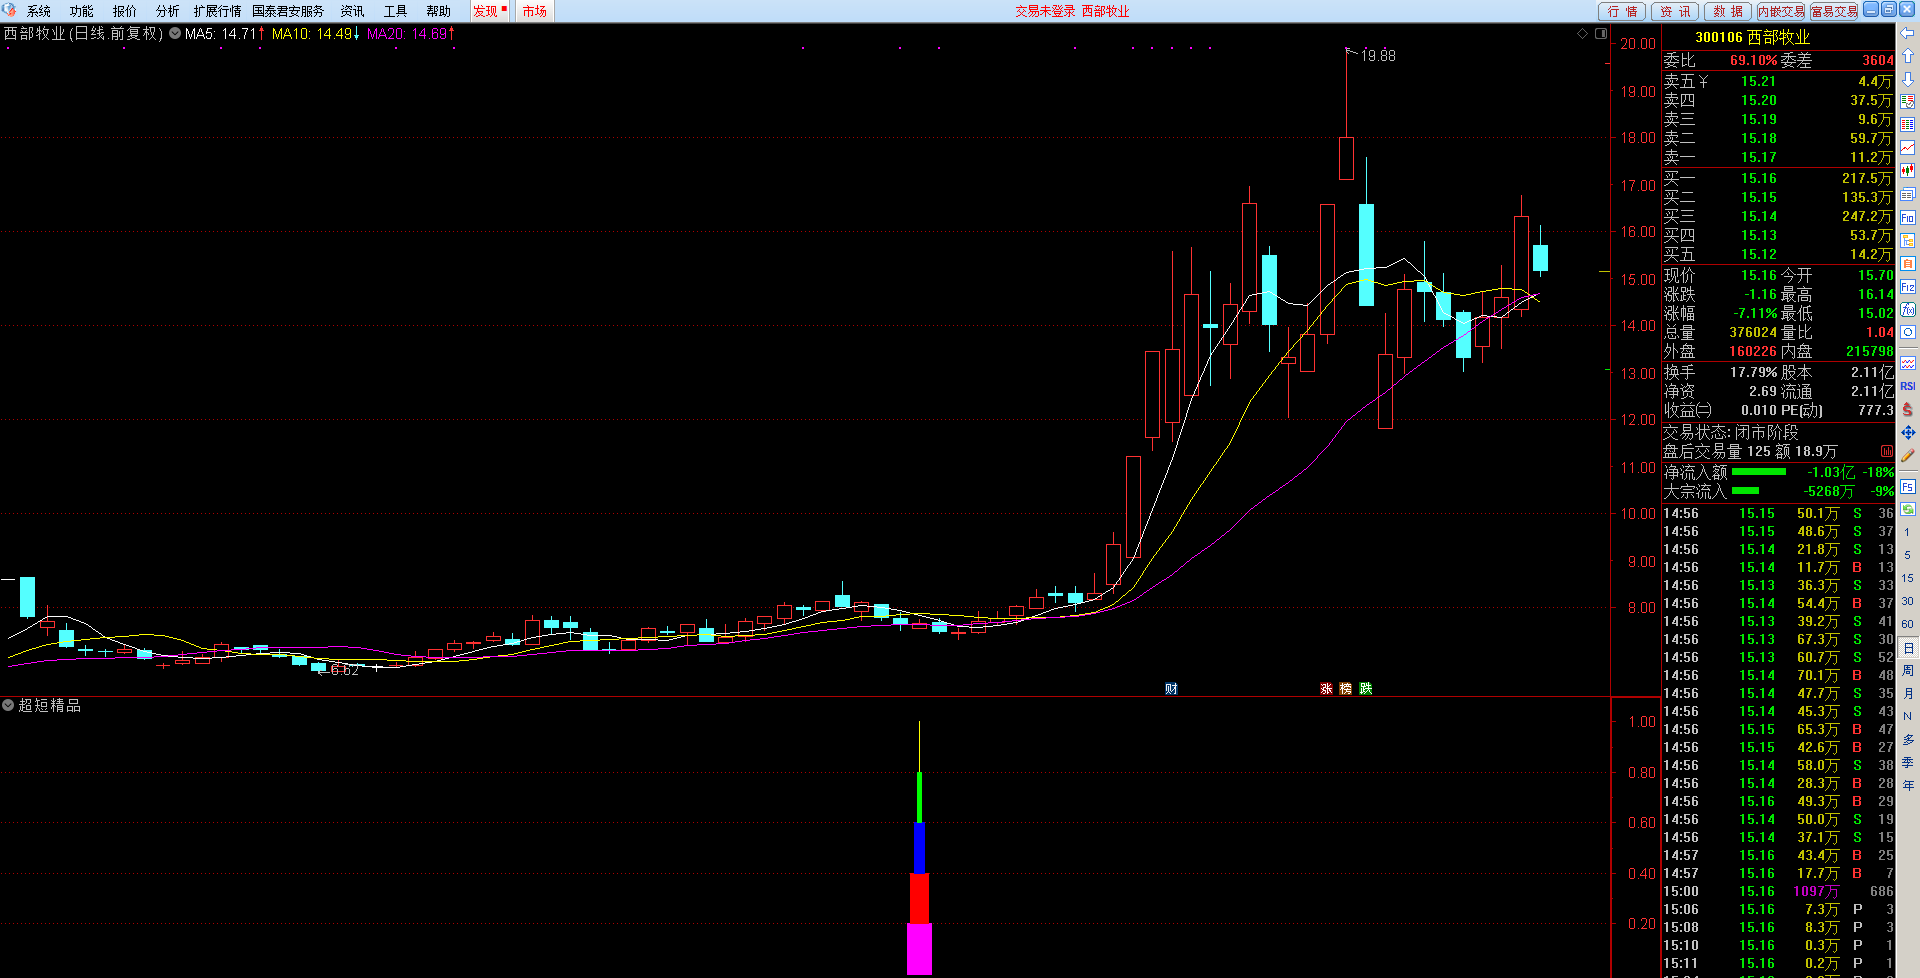Click the 行情 button
The height and width of the screenshot is (978, 1920).
(1622, 11)
